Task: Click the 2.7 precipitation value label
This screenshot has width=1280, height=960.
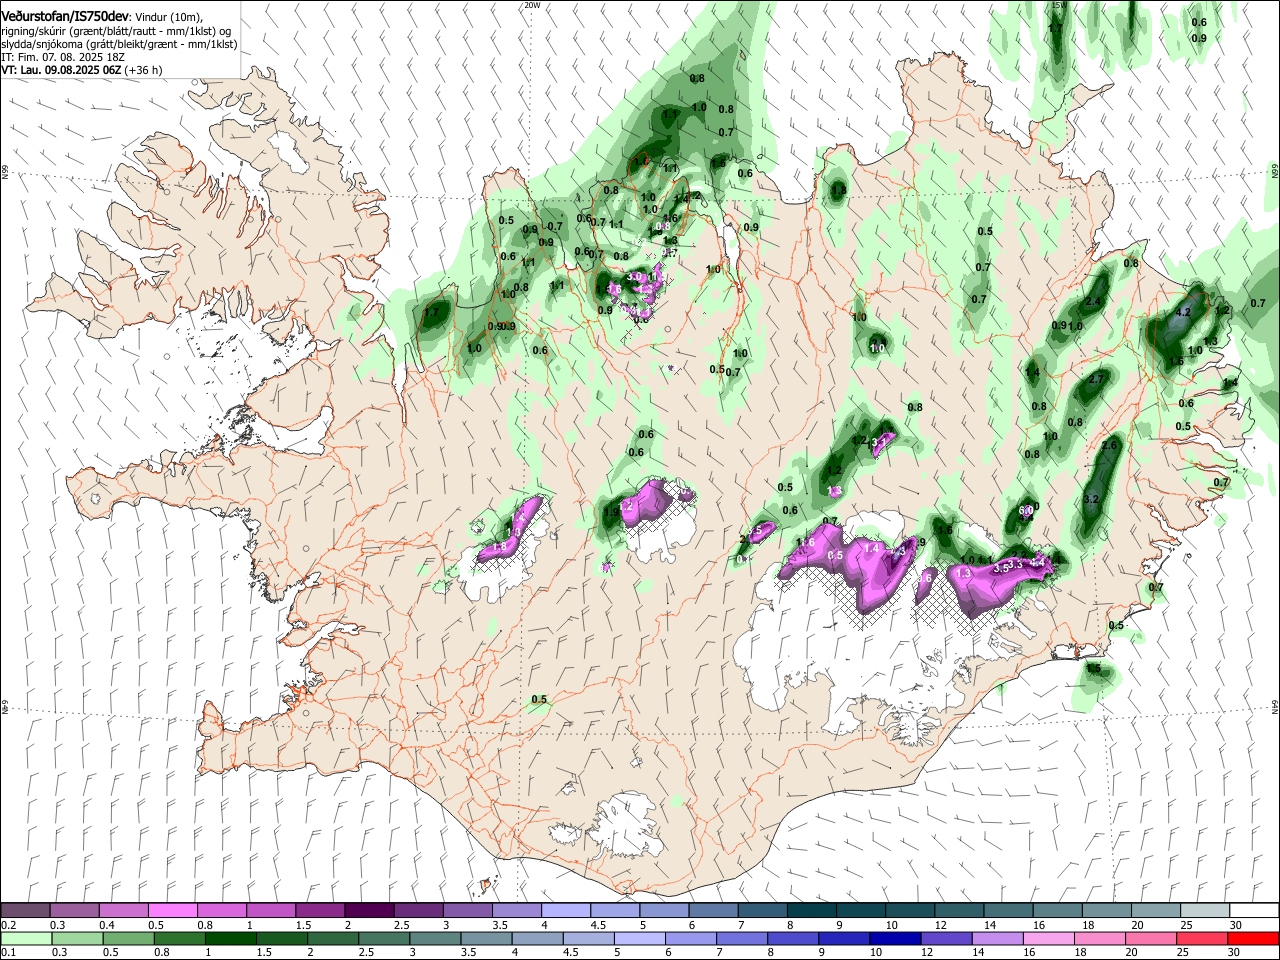Action: click(x=1096, y=380)
